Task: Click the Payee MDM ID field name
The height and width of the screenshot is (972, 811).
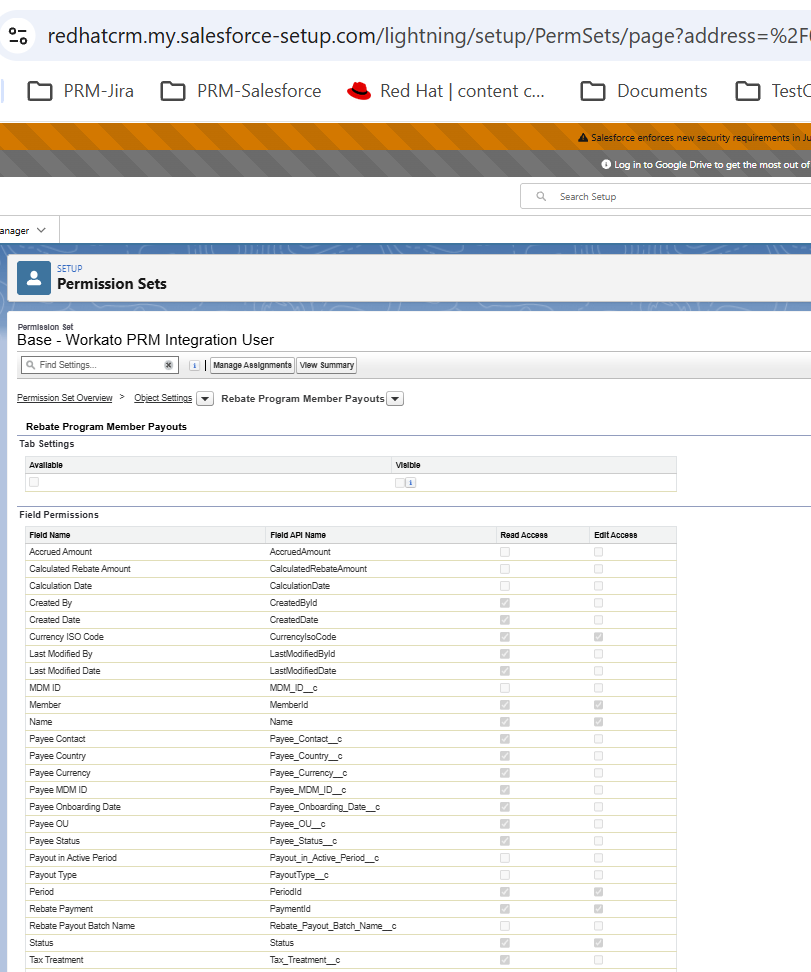Action: (x=58, y=790)
